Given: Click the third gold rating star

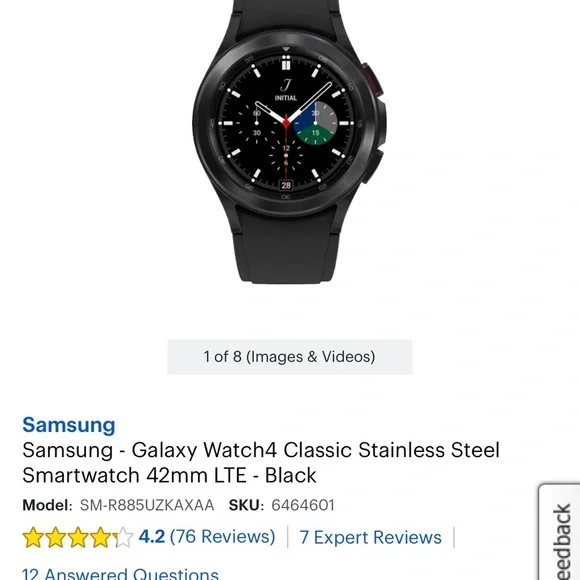Looking at the screenshot, I should (78, 537).
